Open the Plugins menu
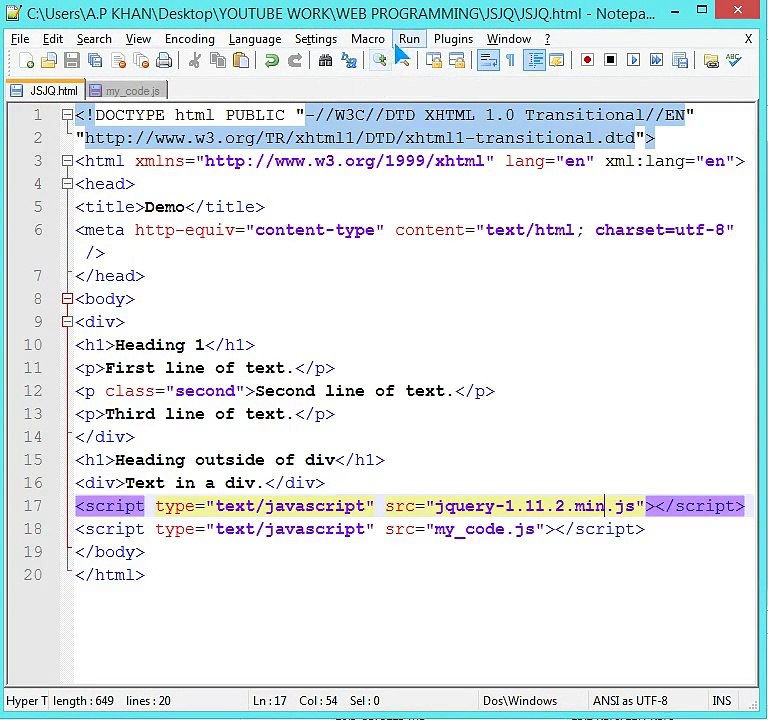768x720 pixels. tap(453, 39)
